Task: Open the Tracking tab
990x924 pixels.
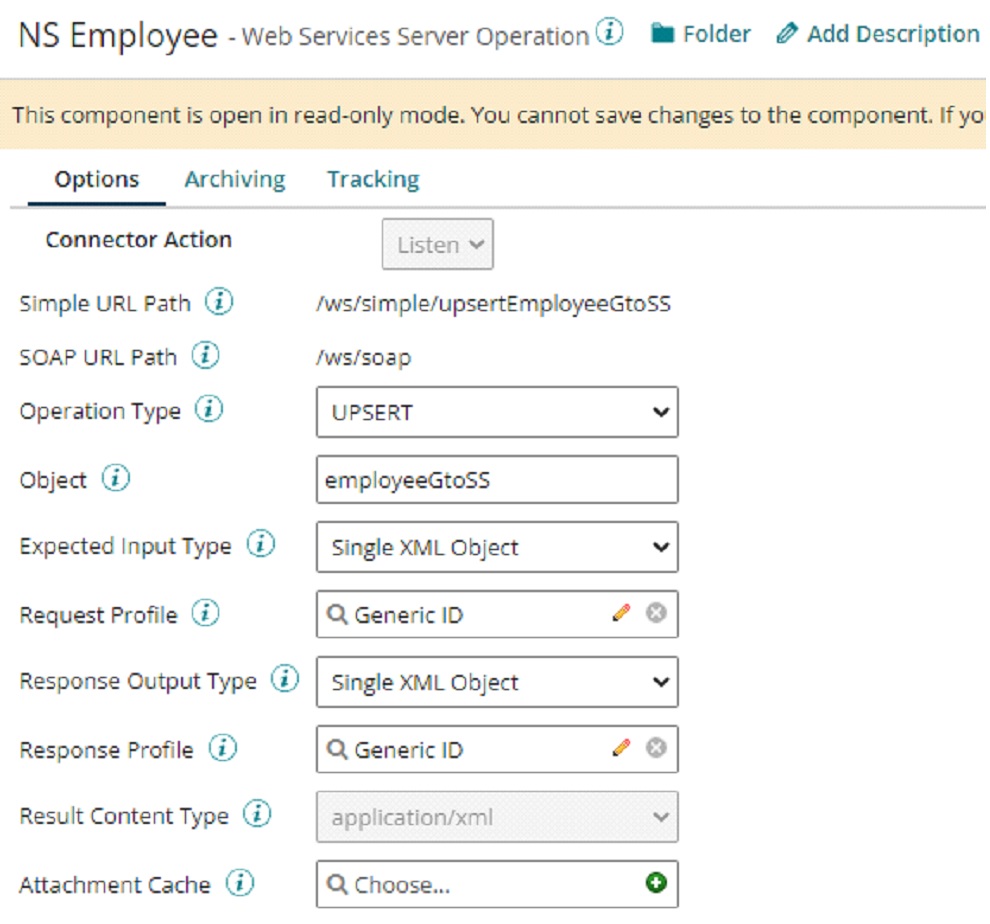Action: point(372,178)
